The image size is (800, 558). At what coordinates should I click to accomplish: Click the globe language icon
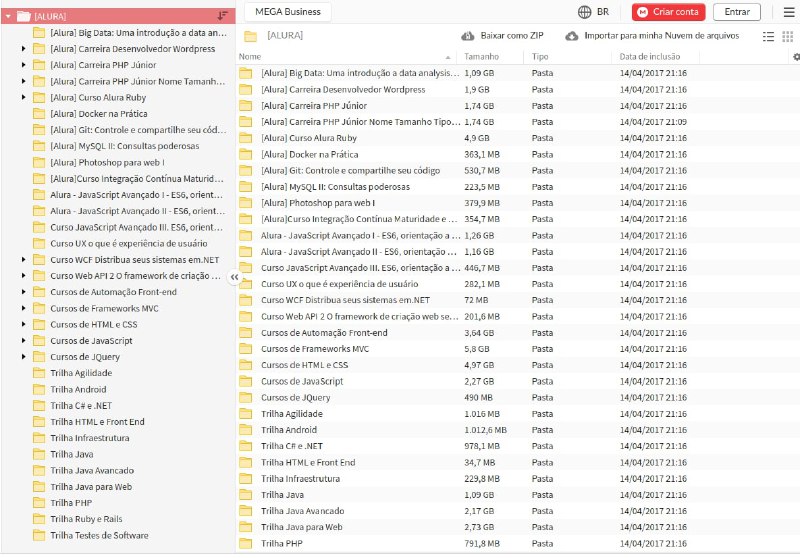click(x=584, y=12)
